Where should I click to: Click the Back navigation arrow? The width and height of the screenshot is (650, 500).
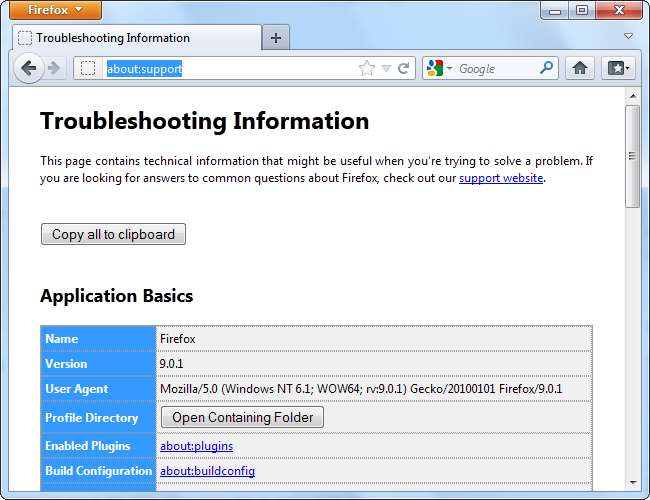click(x=29, y=68)
